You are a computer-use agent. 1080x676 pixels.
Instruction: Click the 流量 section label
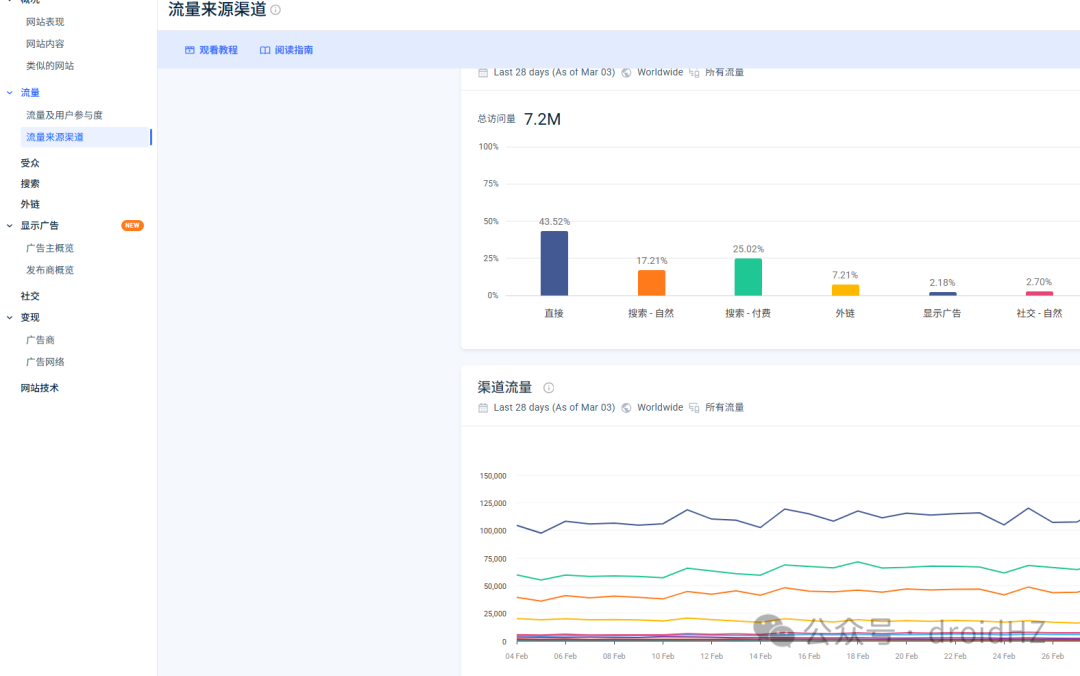click(x=30, y=92)
